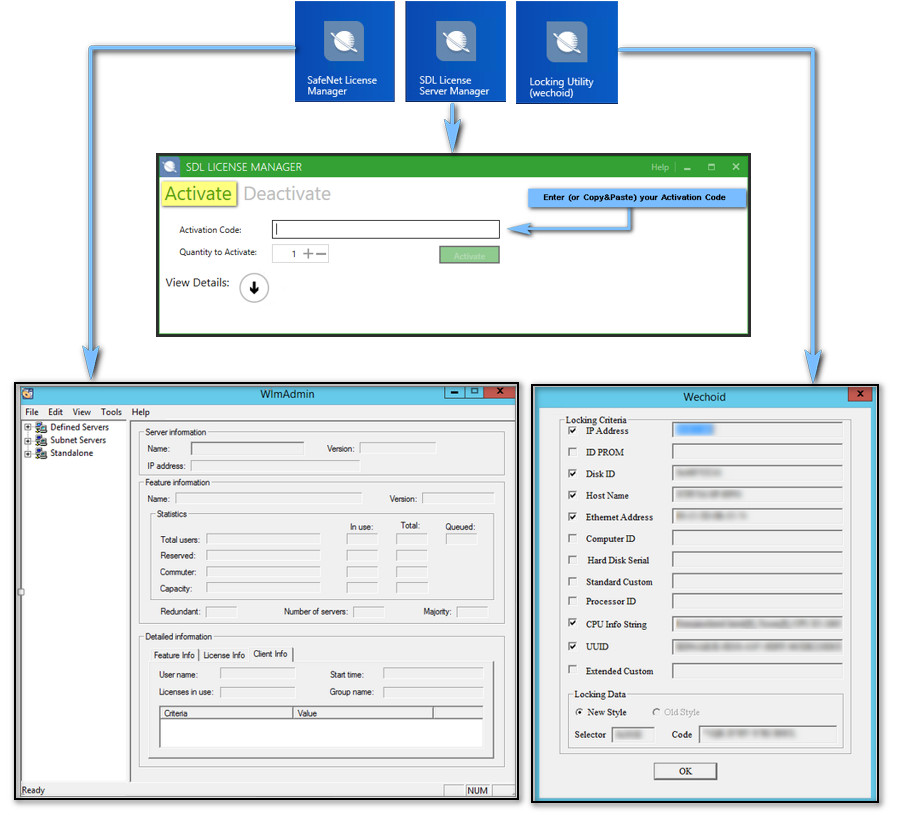Image resolution: width=898 pixels, height=815 pixels.
Task: Open the Help menu in WlmAdmin
Action: pos(140,412)
